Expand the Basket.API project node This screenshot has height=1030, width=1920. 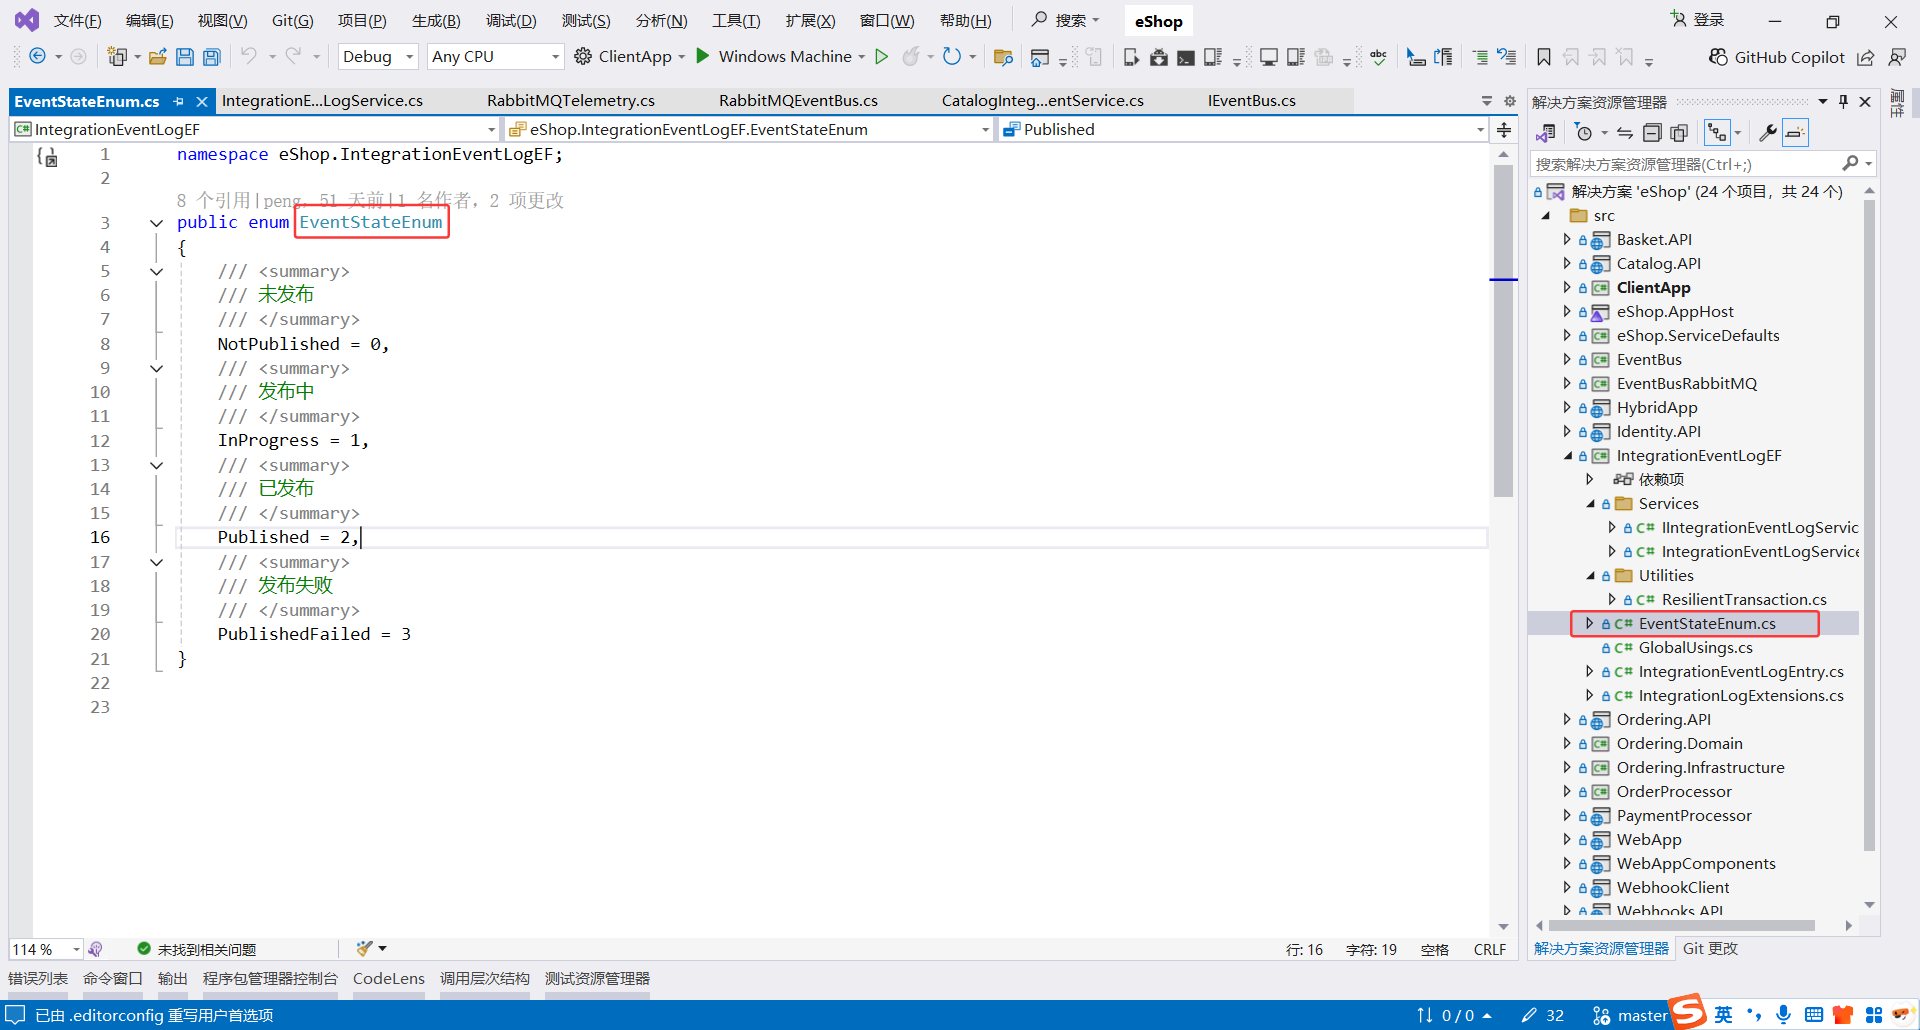coord(1567,240)
